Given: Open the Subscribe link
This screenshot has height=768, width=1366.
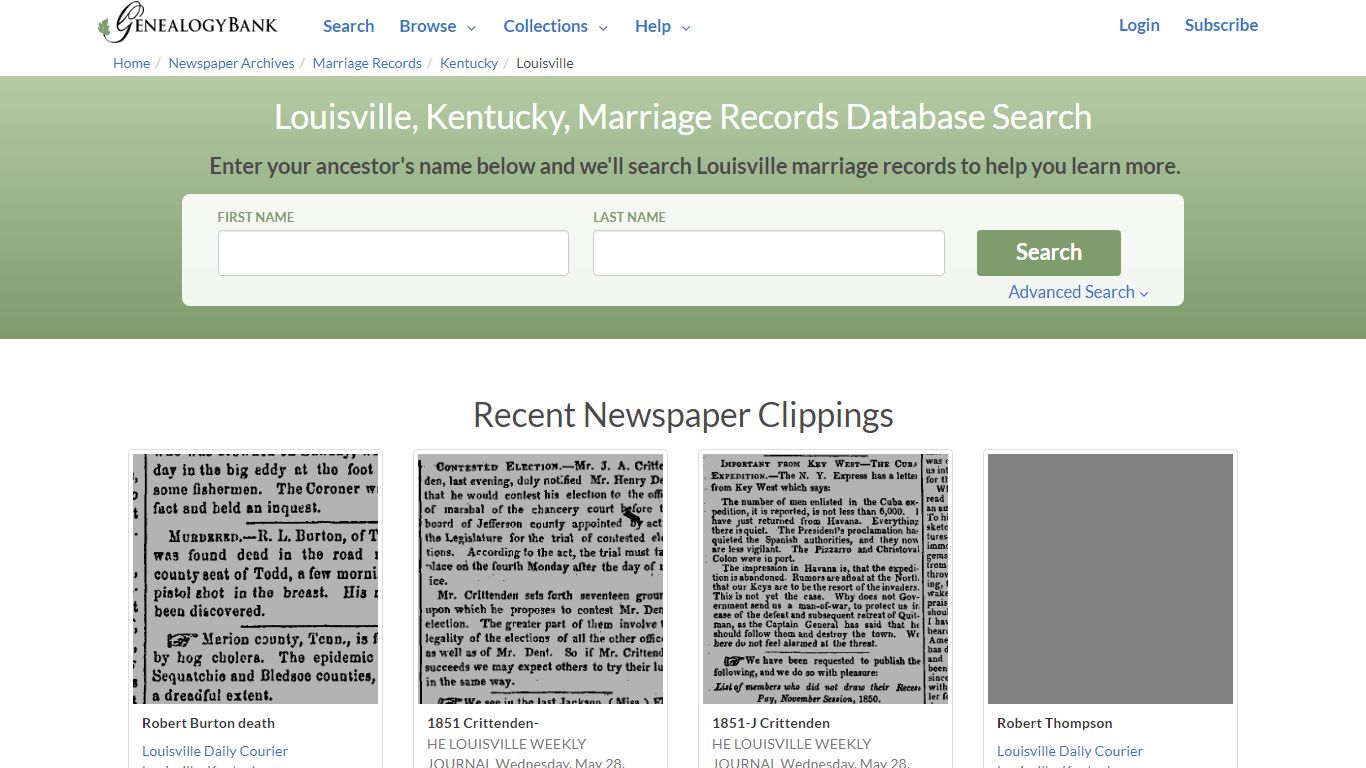Looking at the screenshot, I should [1221, 25].
